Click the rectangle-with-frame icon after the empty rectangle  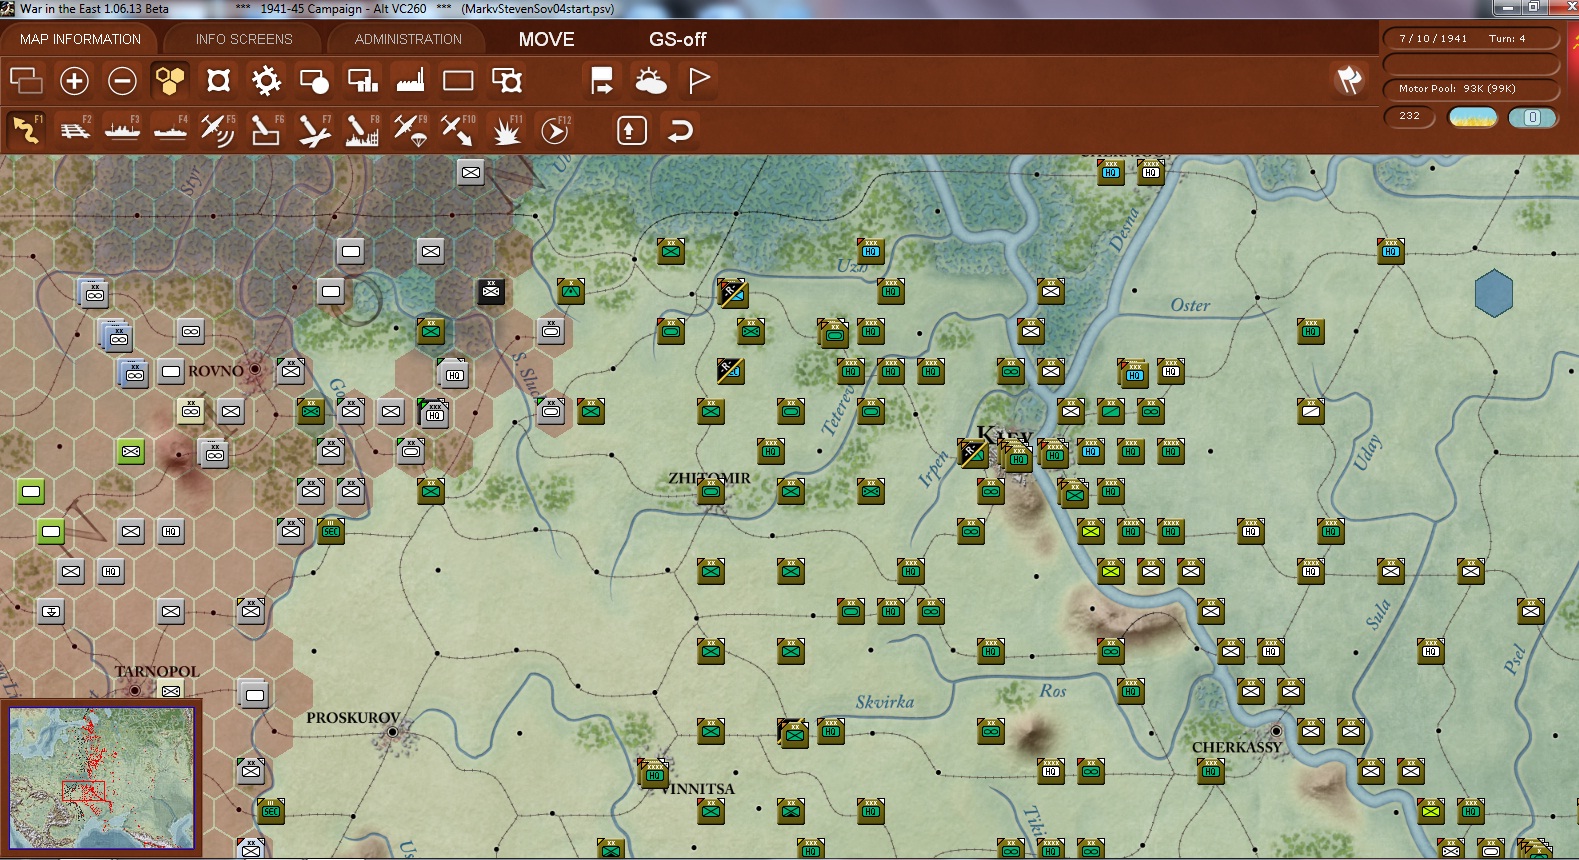click(x=506, y=80)
